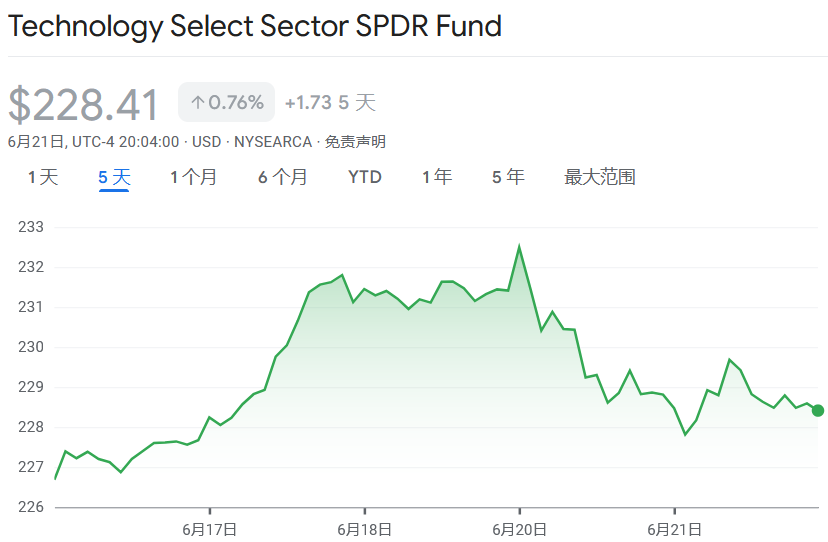The width and height of the screenshot is (828, 542).
Task: Click the up arrow in the percentage badge
Action: (197, 103)
